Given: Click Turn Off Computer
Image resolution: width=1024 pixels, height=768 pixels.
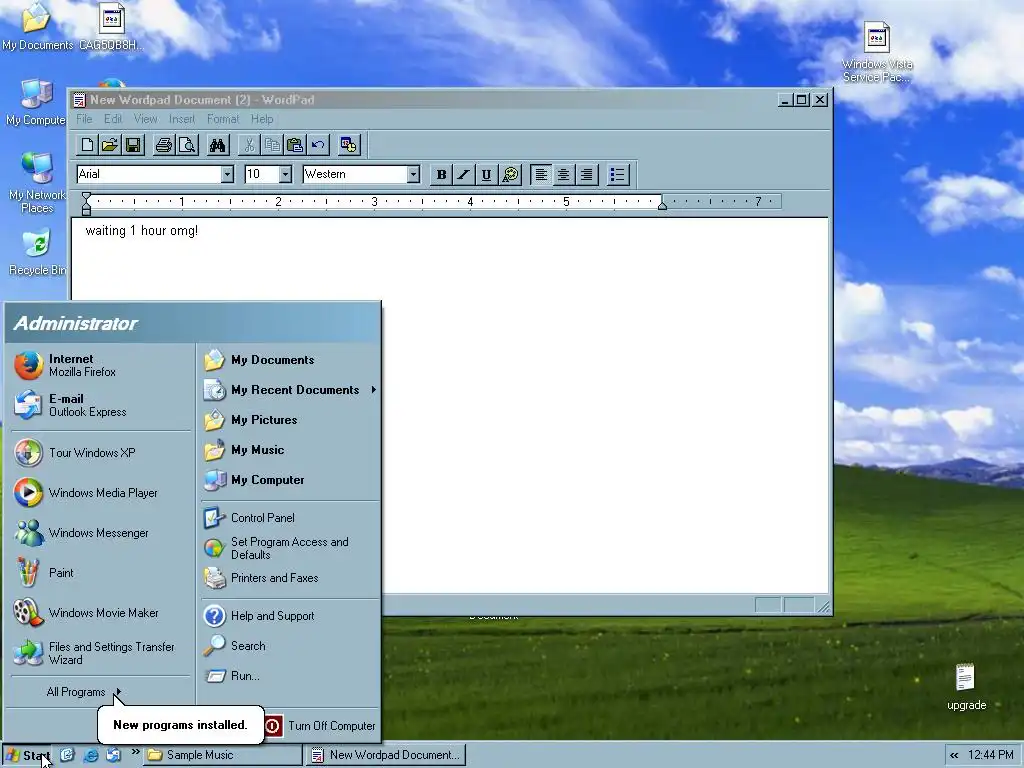Looking at the screenshot, I should pyautogui.click(x=320, y=726).
